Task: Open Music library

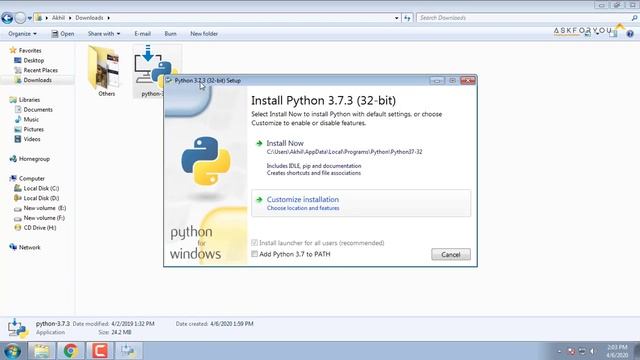Action: (x=31, y=120)
